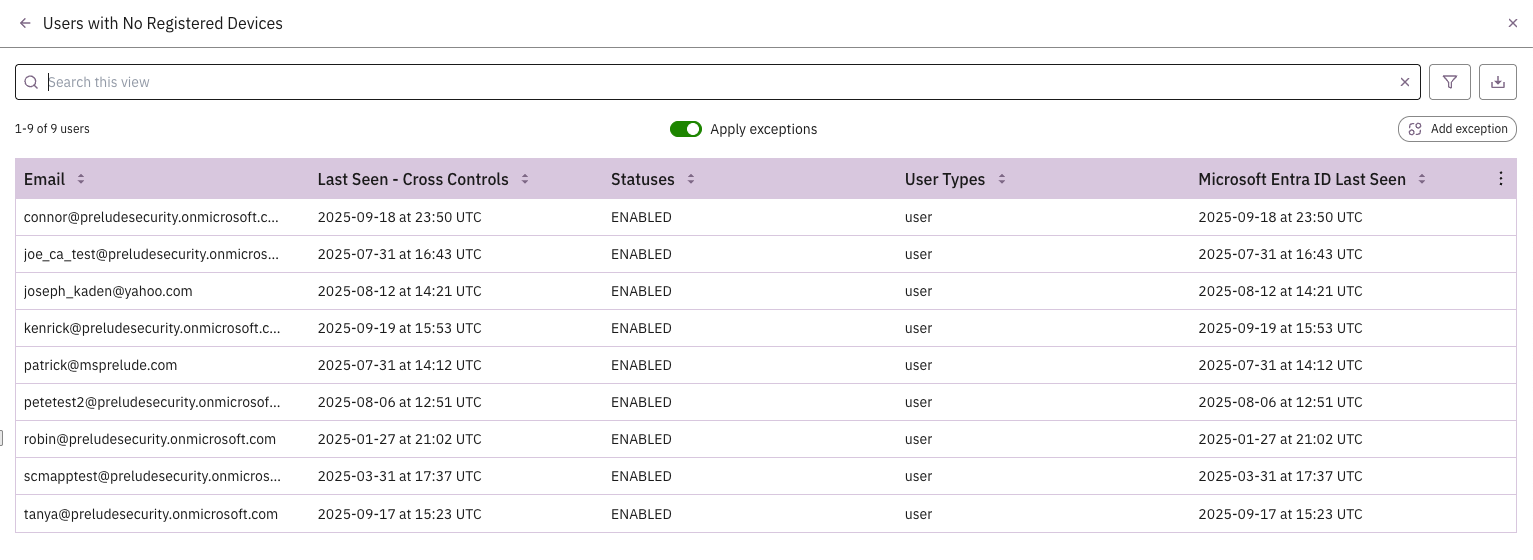
Task: Click Entra ID date 2025-08-12 at 14:21 UTC
Action: [x=1280, y=291]
